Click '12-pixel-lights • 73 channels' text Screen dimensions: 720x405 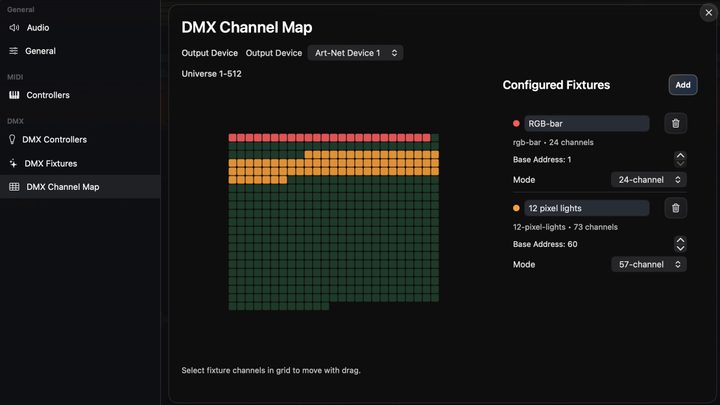click(x=565, y=227)
